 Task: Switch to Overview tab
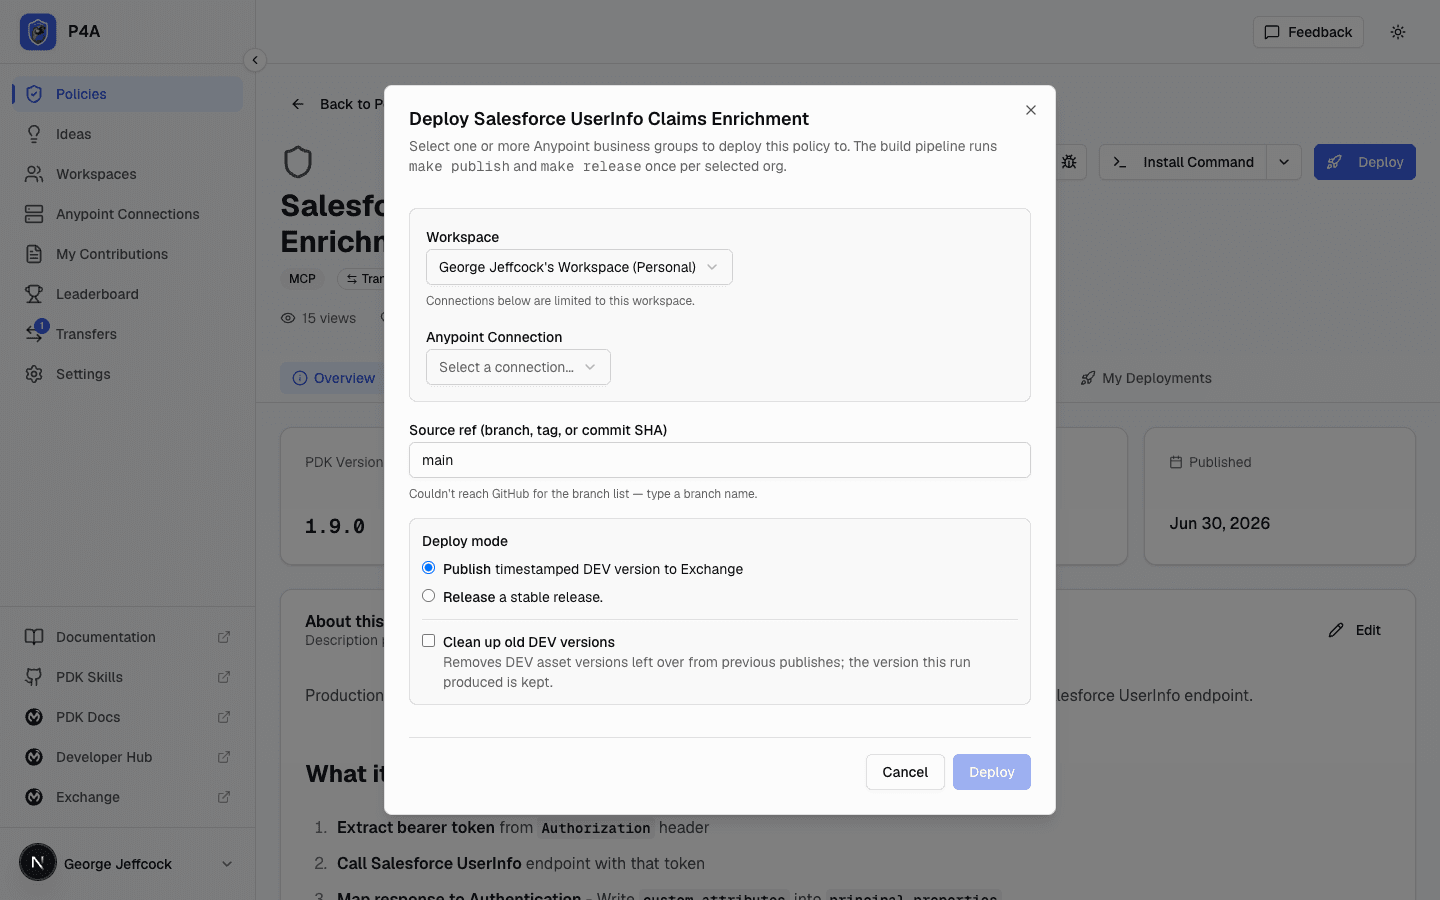pyautogui.click(x=334, y=378)
